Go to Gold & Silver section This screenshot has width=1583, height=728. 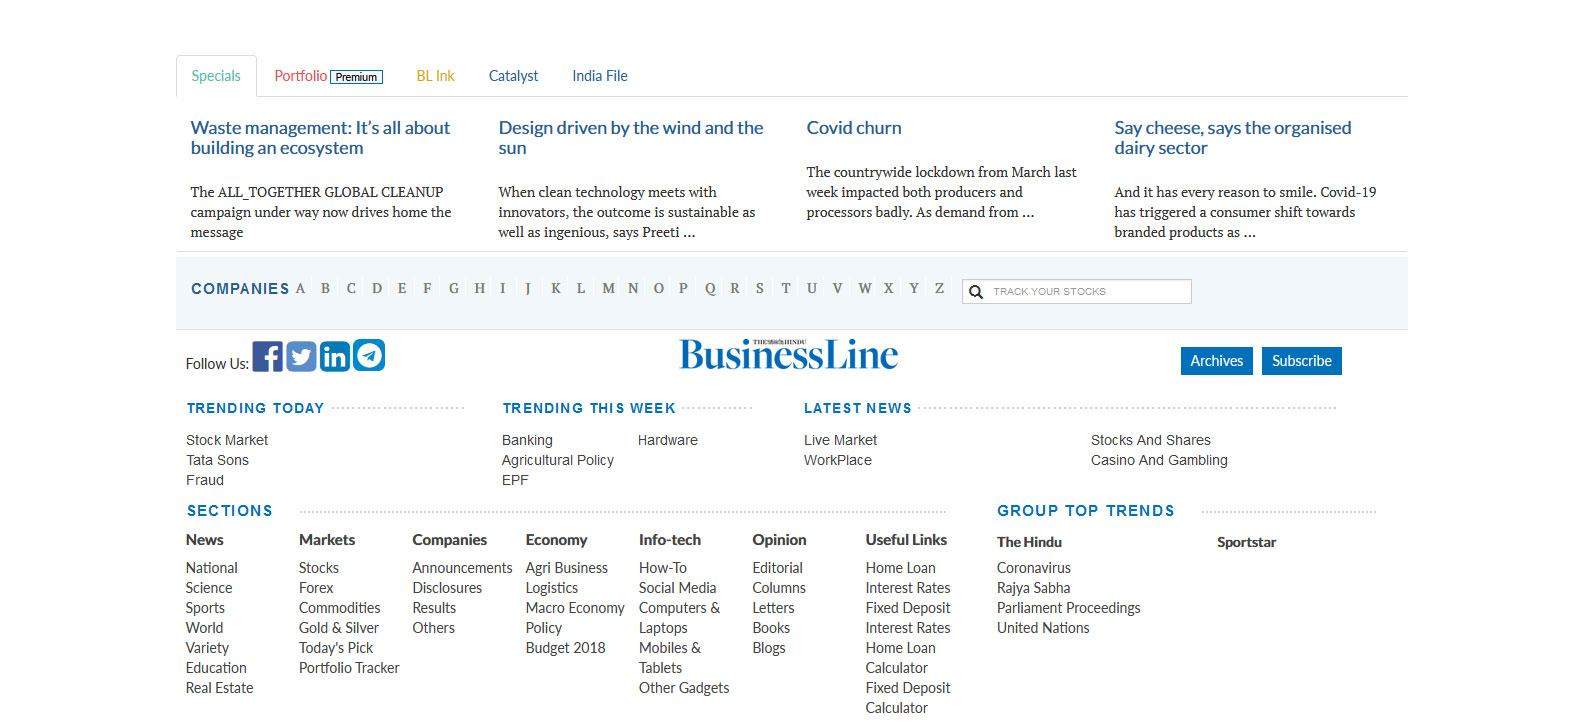tap(339, 628)
